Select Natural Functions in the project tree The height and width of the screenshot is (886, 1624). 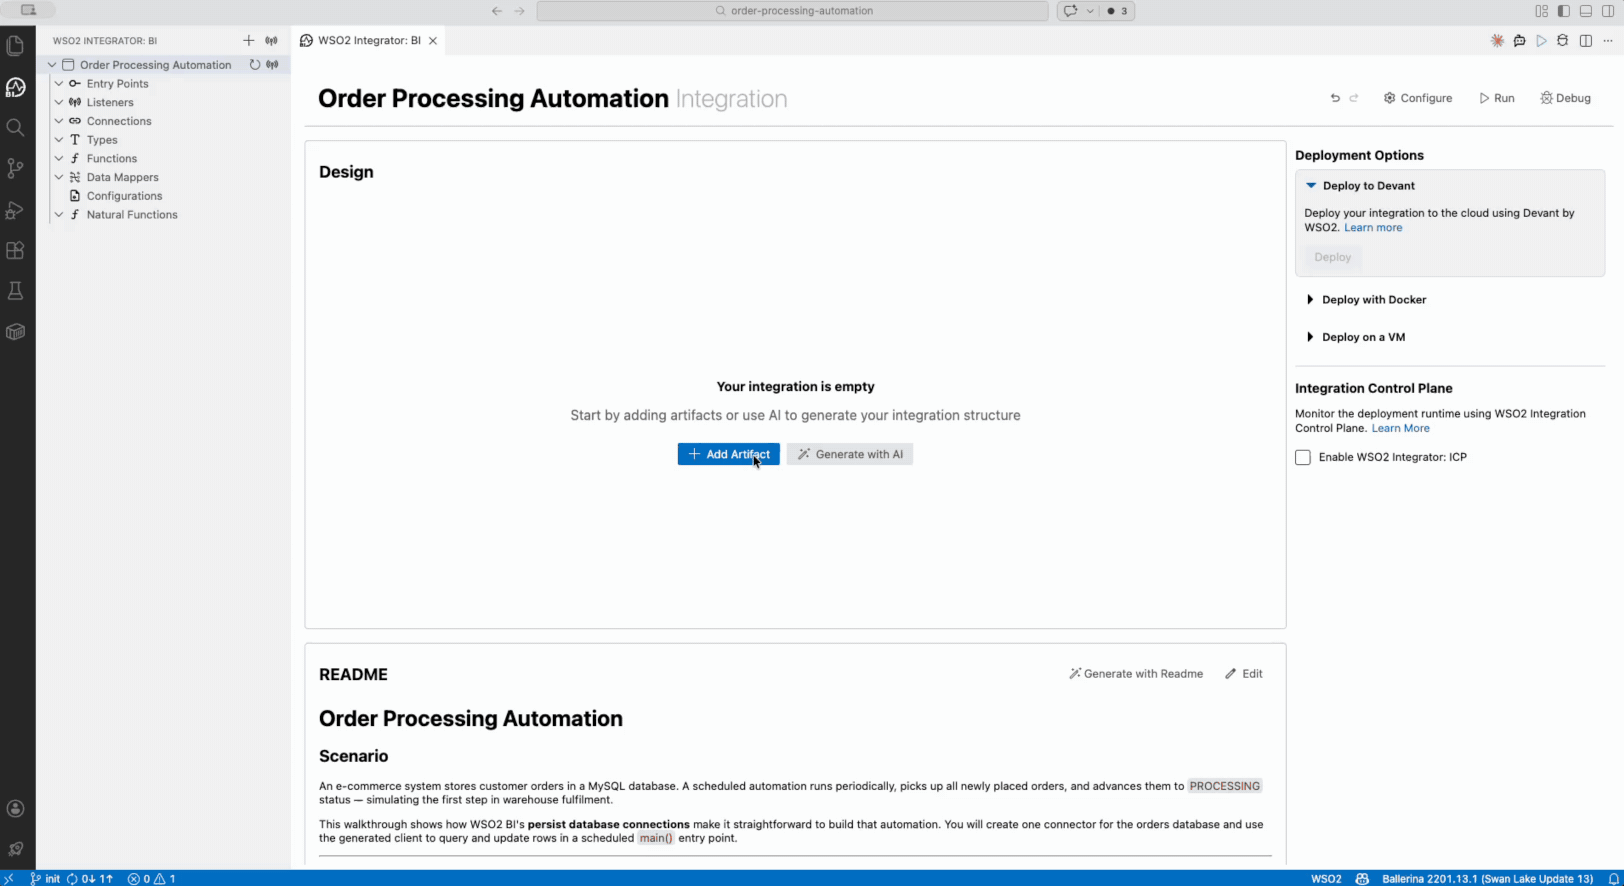click(132, 215)
